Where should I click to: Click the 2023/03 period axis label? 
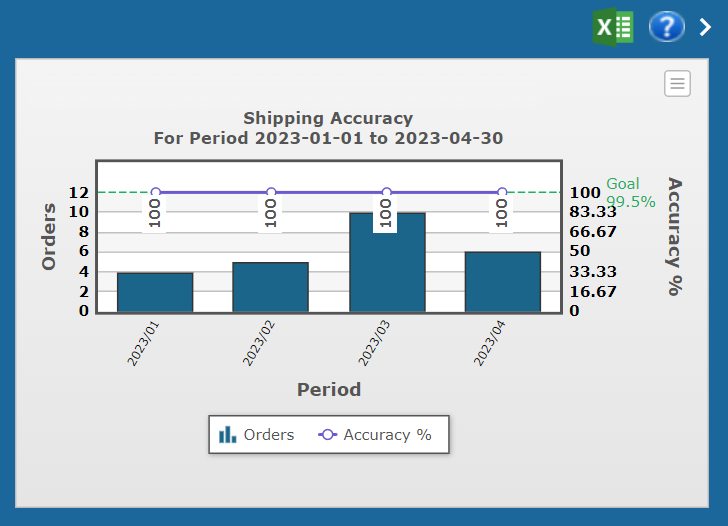[x=373, y=342]
